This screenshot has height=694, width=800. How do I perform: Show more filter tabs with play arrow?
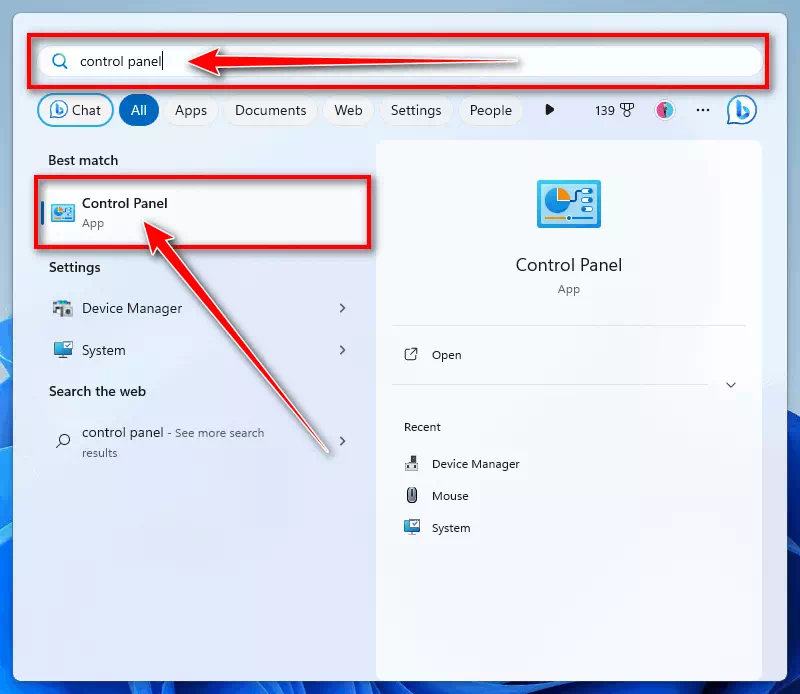pyautogui.click(x=549, y=110)
